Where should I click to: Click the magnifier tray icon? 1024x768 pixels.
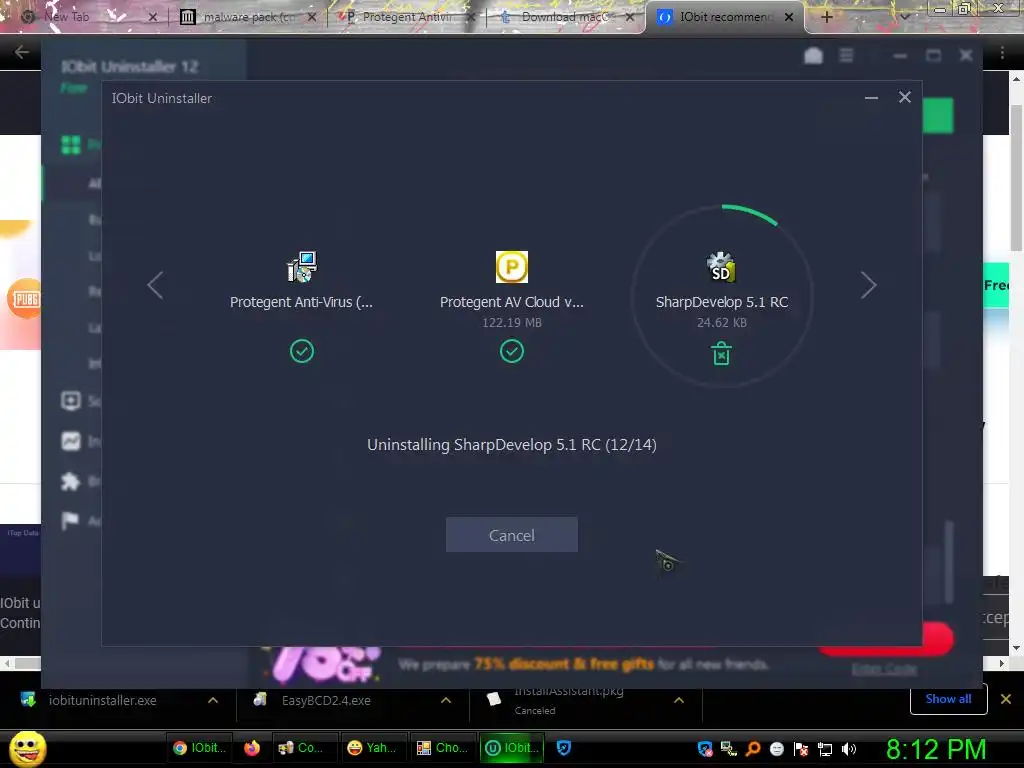(x=753, y=749)
